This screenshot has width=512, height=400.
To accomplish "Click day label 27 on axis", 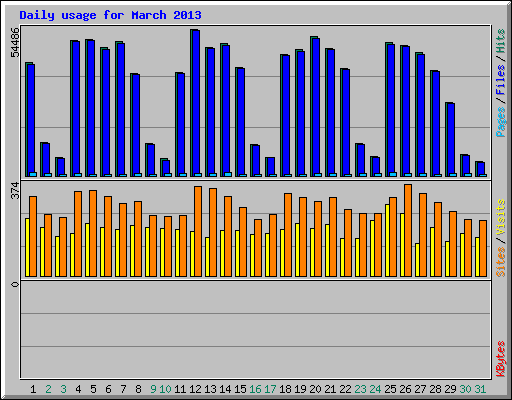I will 420,389.
